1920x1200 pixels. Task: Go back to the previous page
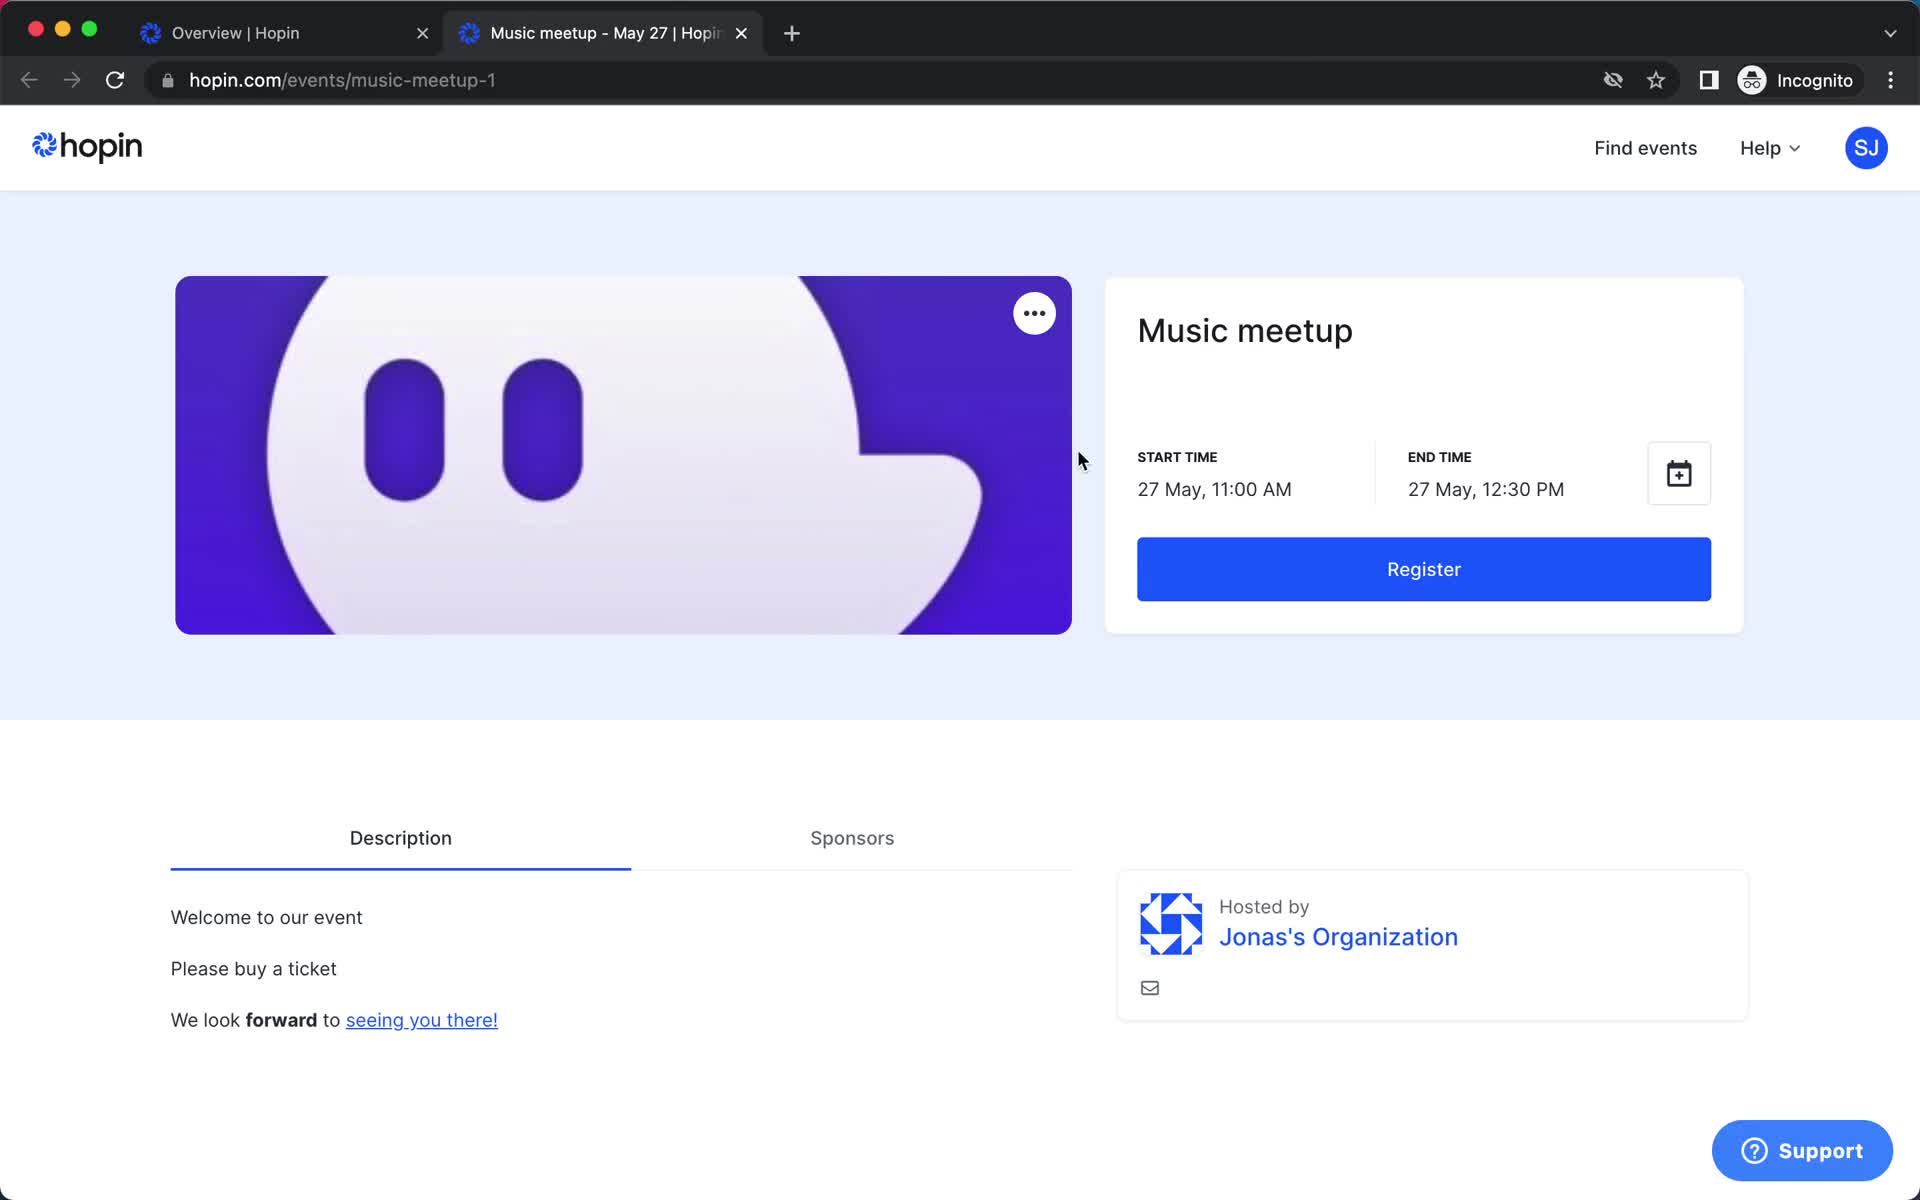pos(29,80)
